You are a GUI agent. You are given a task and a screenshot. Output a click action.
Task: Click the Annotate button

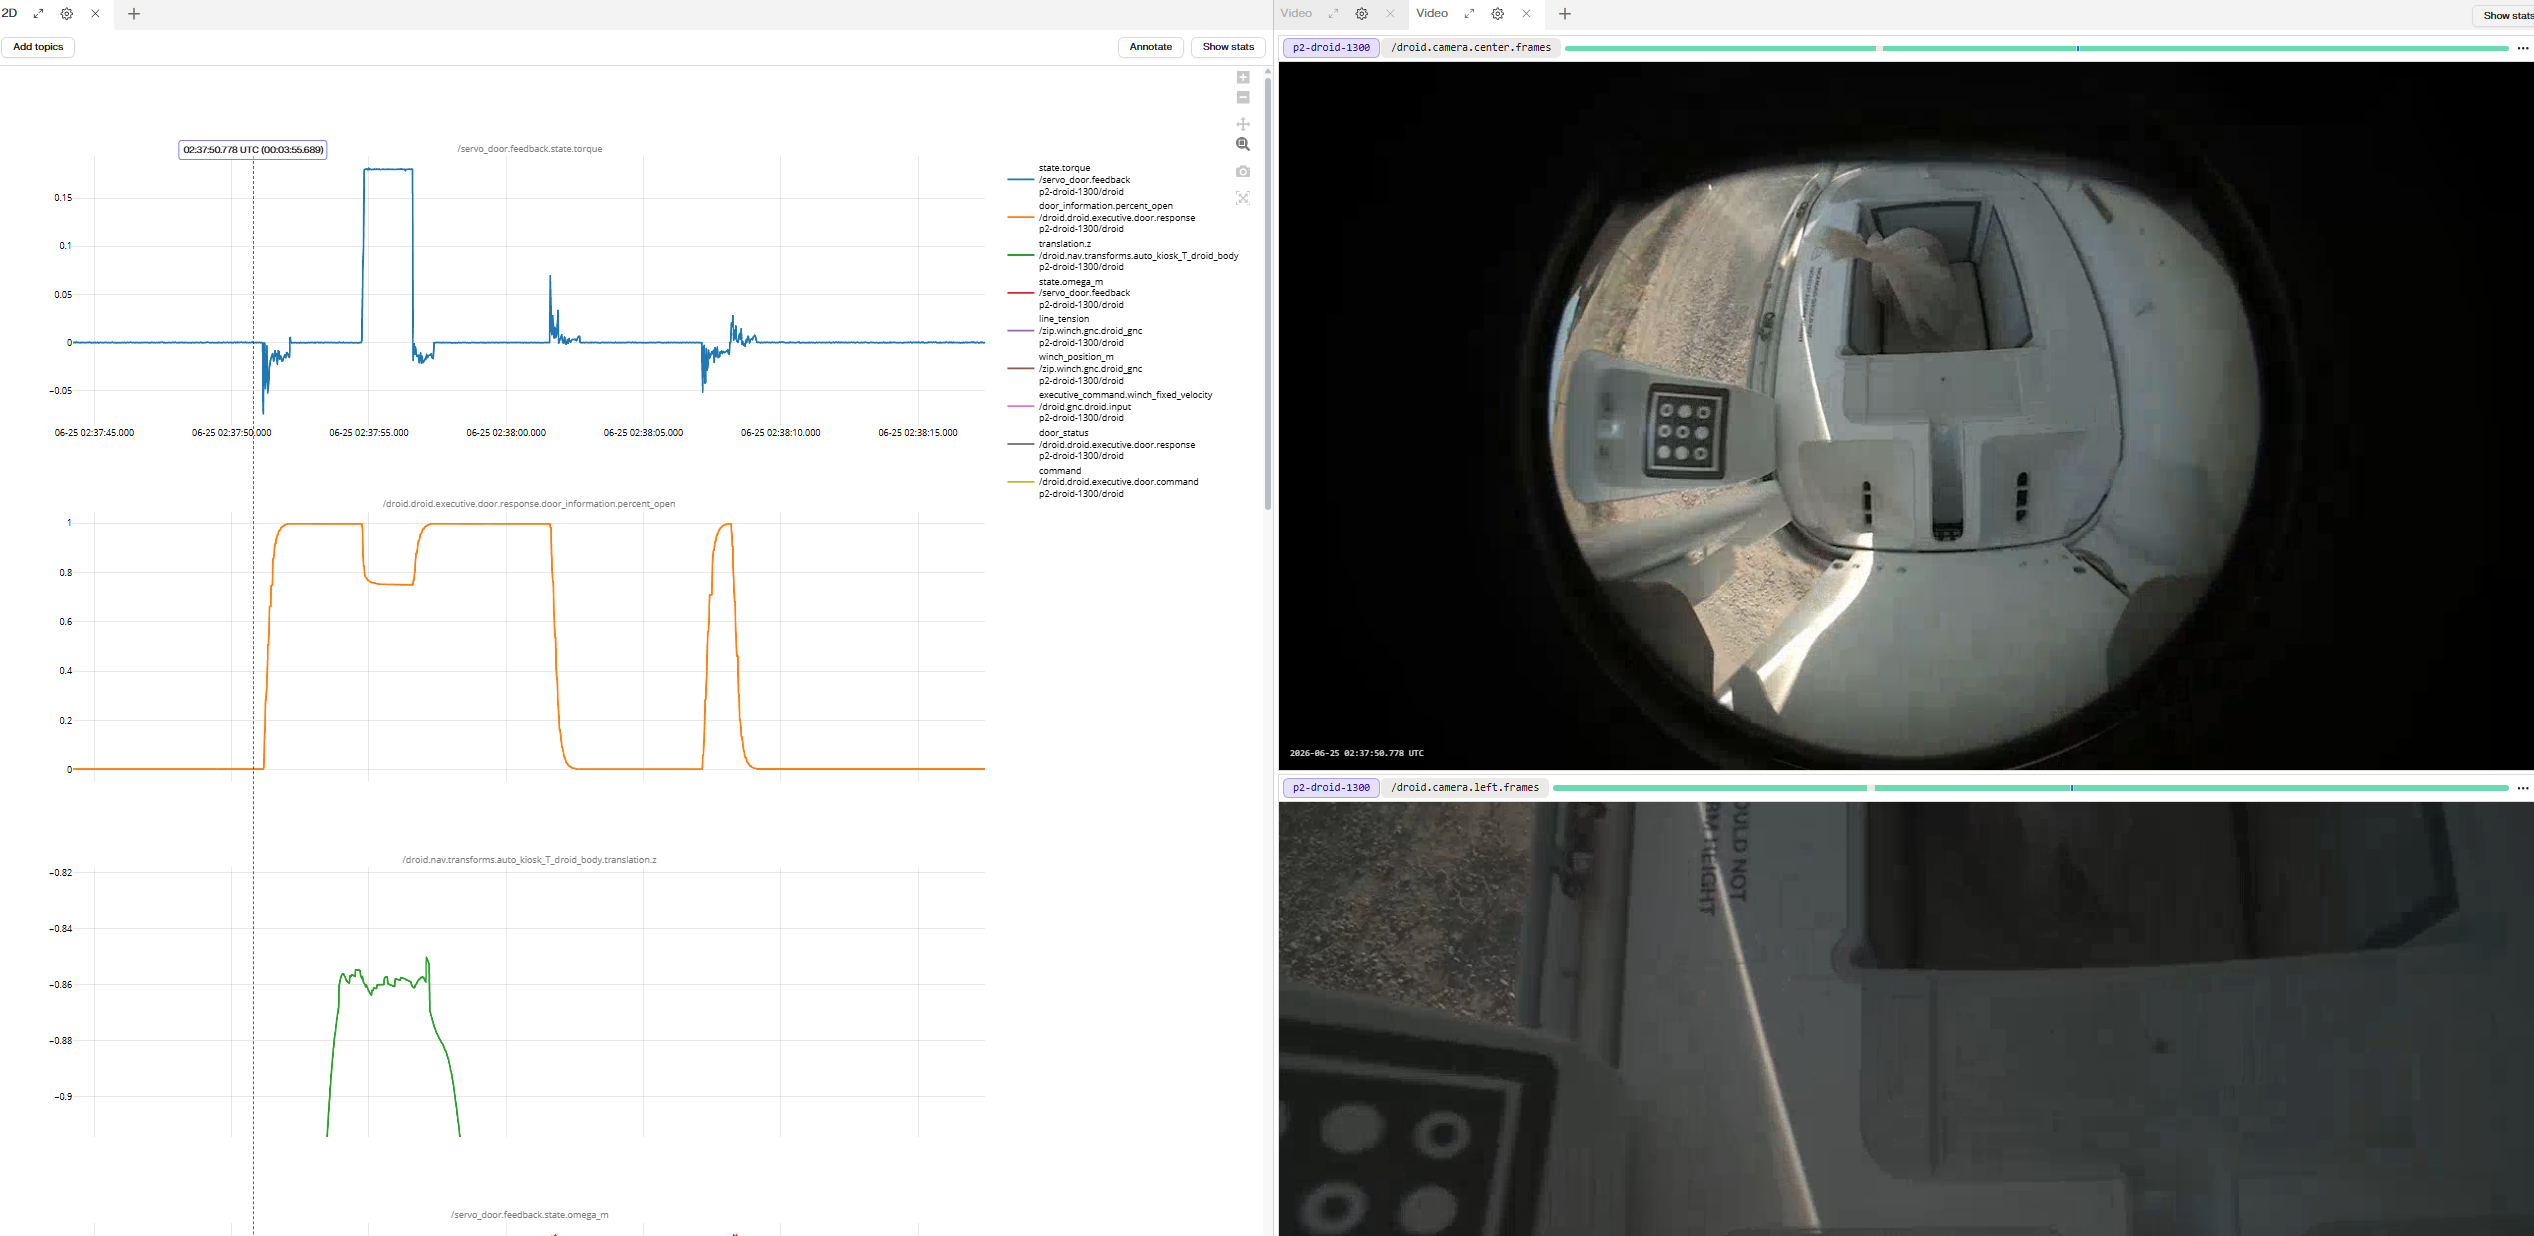pyautogui.click(x=1151, y=47)
